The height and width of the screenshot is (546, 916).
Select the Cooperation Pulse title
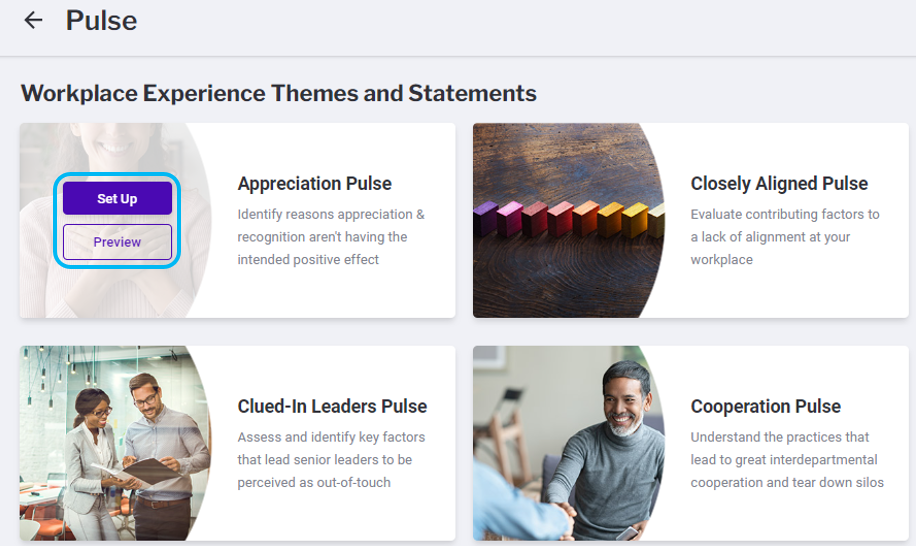[x=765, y=407]
